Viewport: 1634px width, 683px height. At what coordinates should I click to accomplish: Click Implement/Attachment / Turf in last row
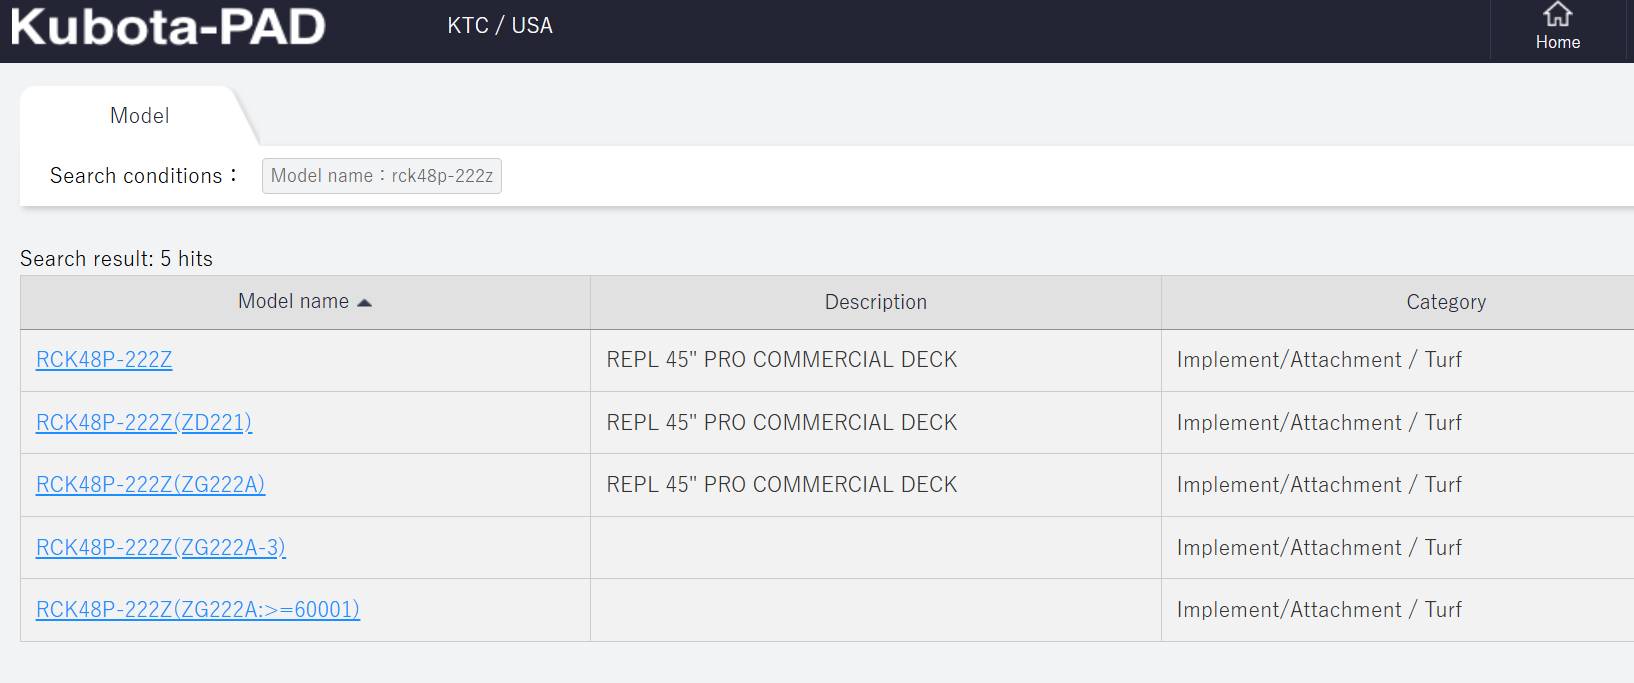click(1319, 610)
